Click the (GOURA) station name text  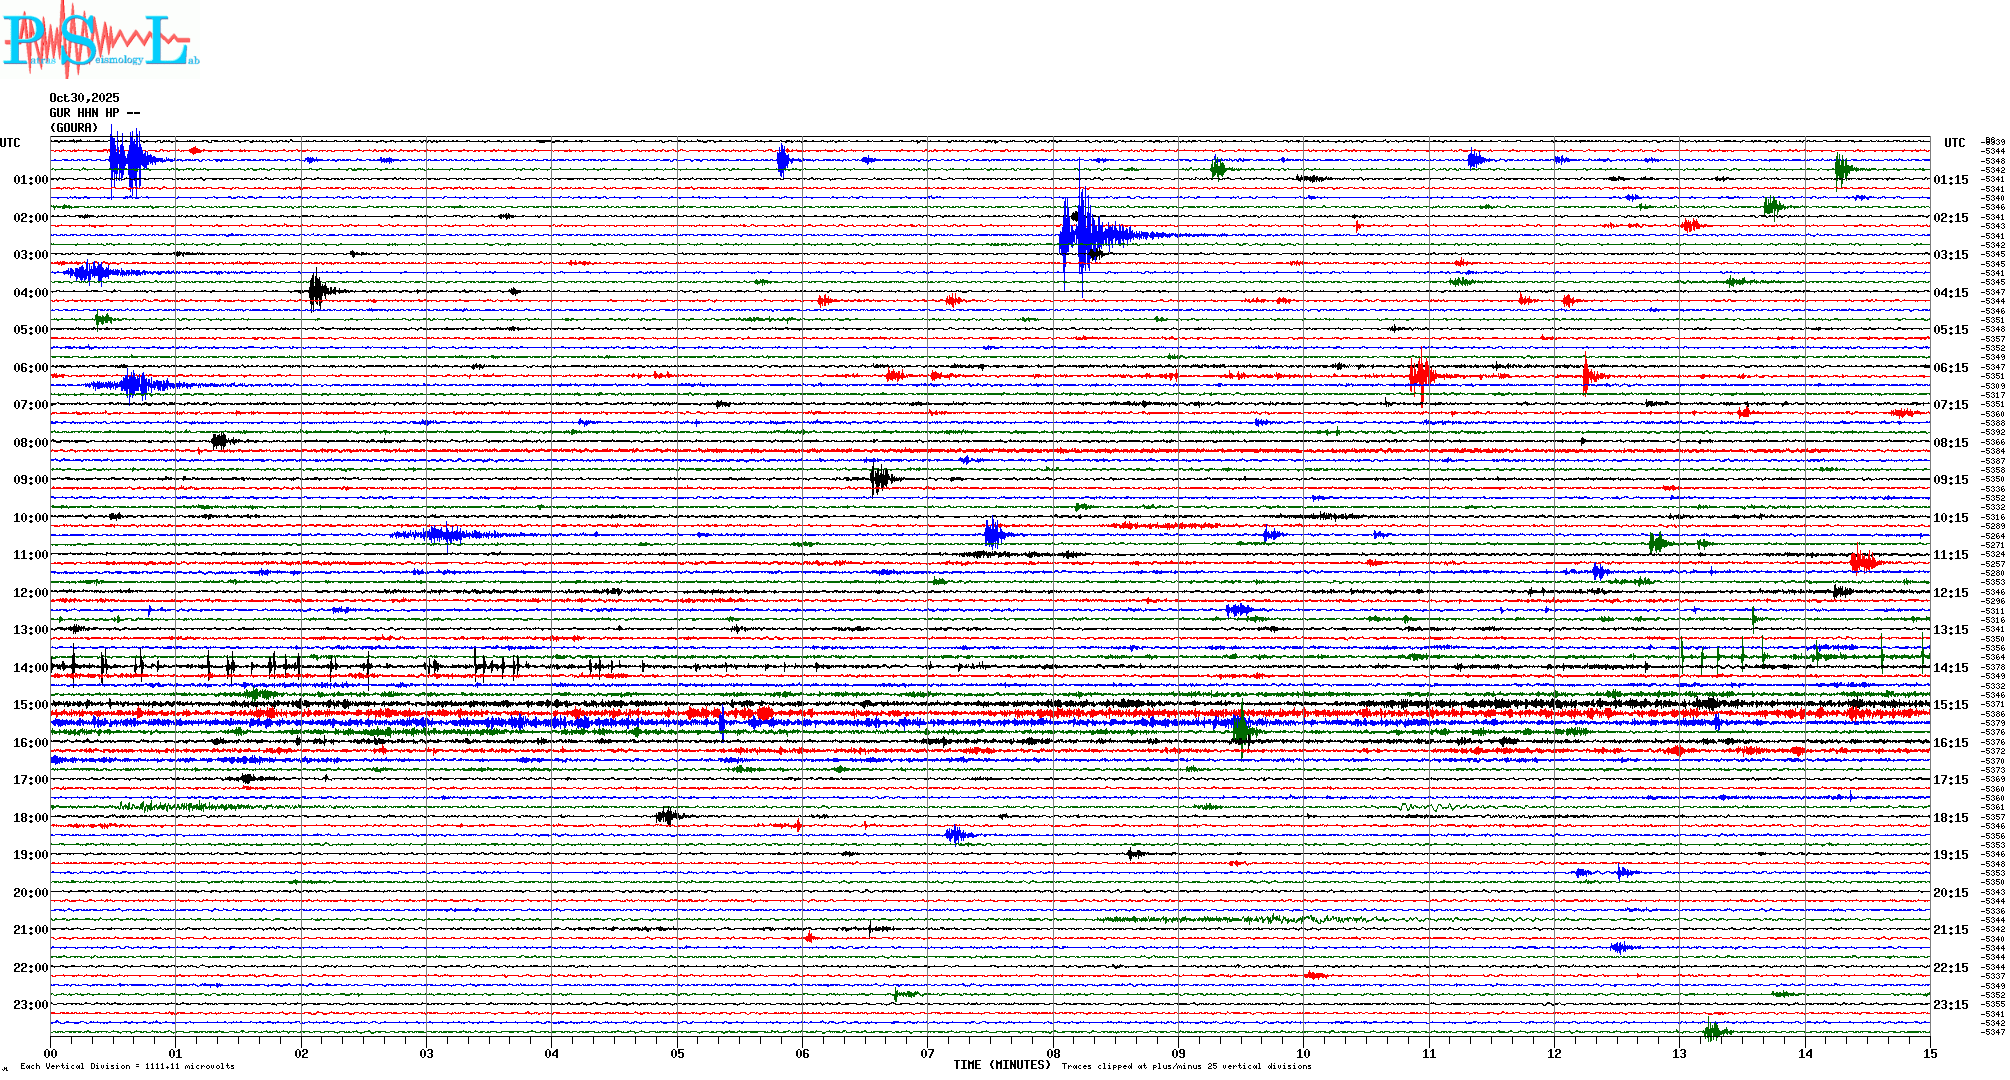click(74, 128)
